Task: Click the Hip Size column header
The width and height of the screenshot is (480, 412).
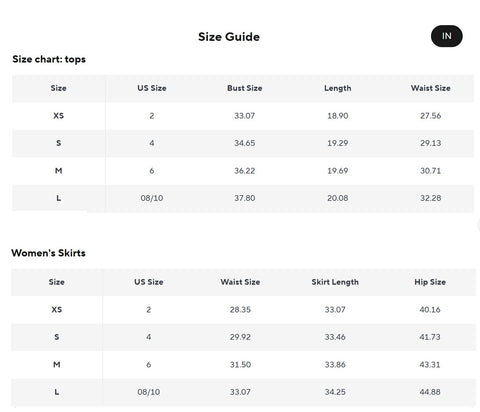Action: click(430, 282)
